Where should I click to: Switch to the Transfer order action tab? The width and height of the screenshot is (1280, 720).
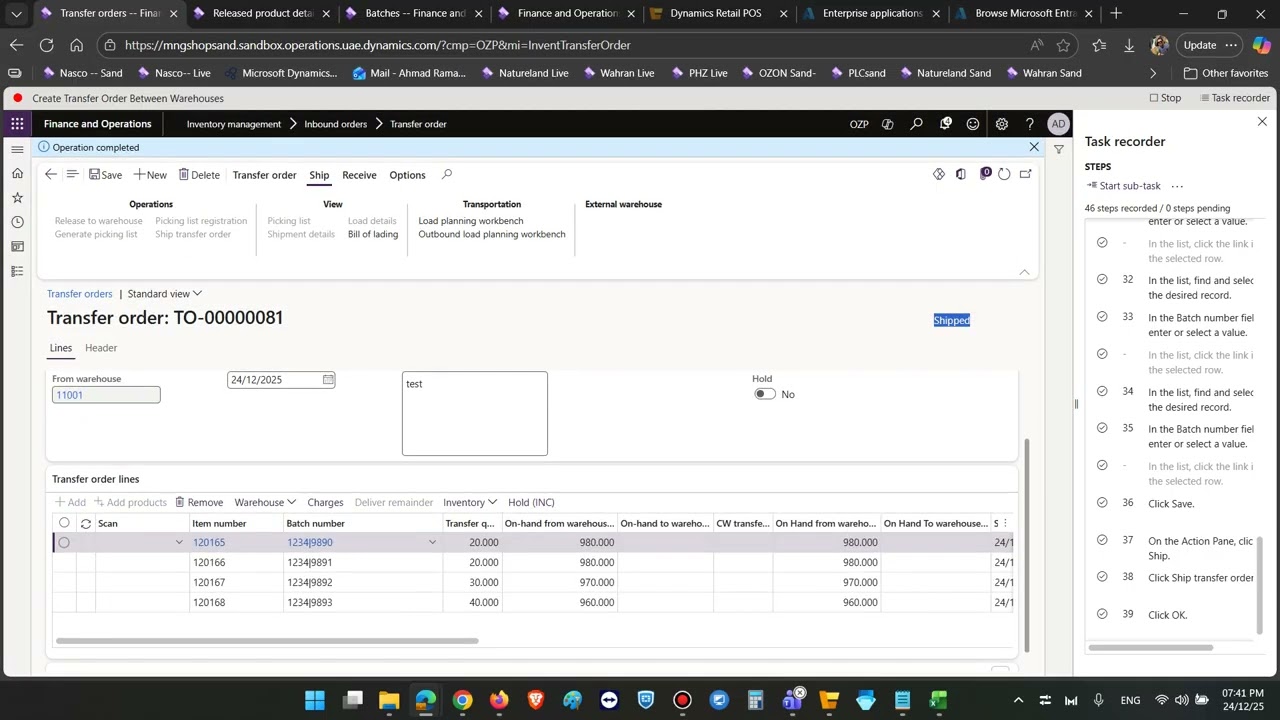[264, 175]
